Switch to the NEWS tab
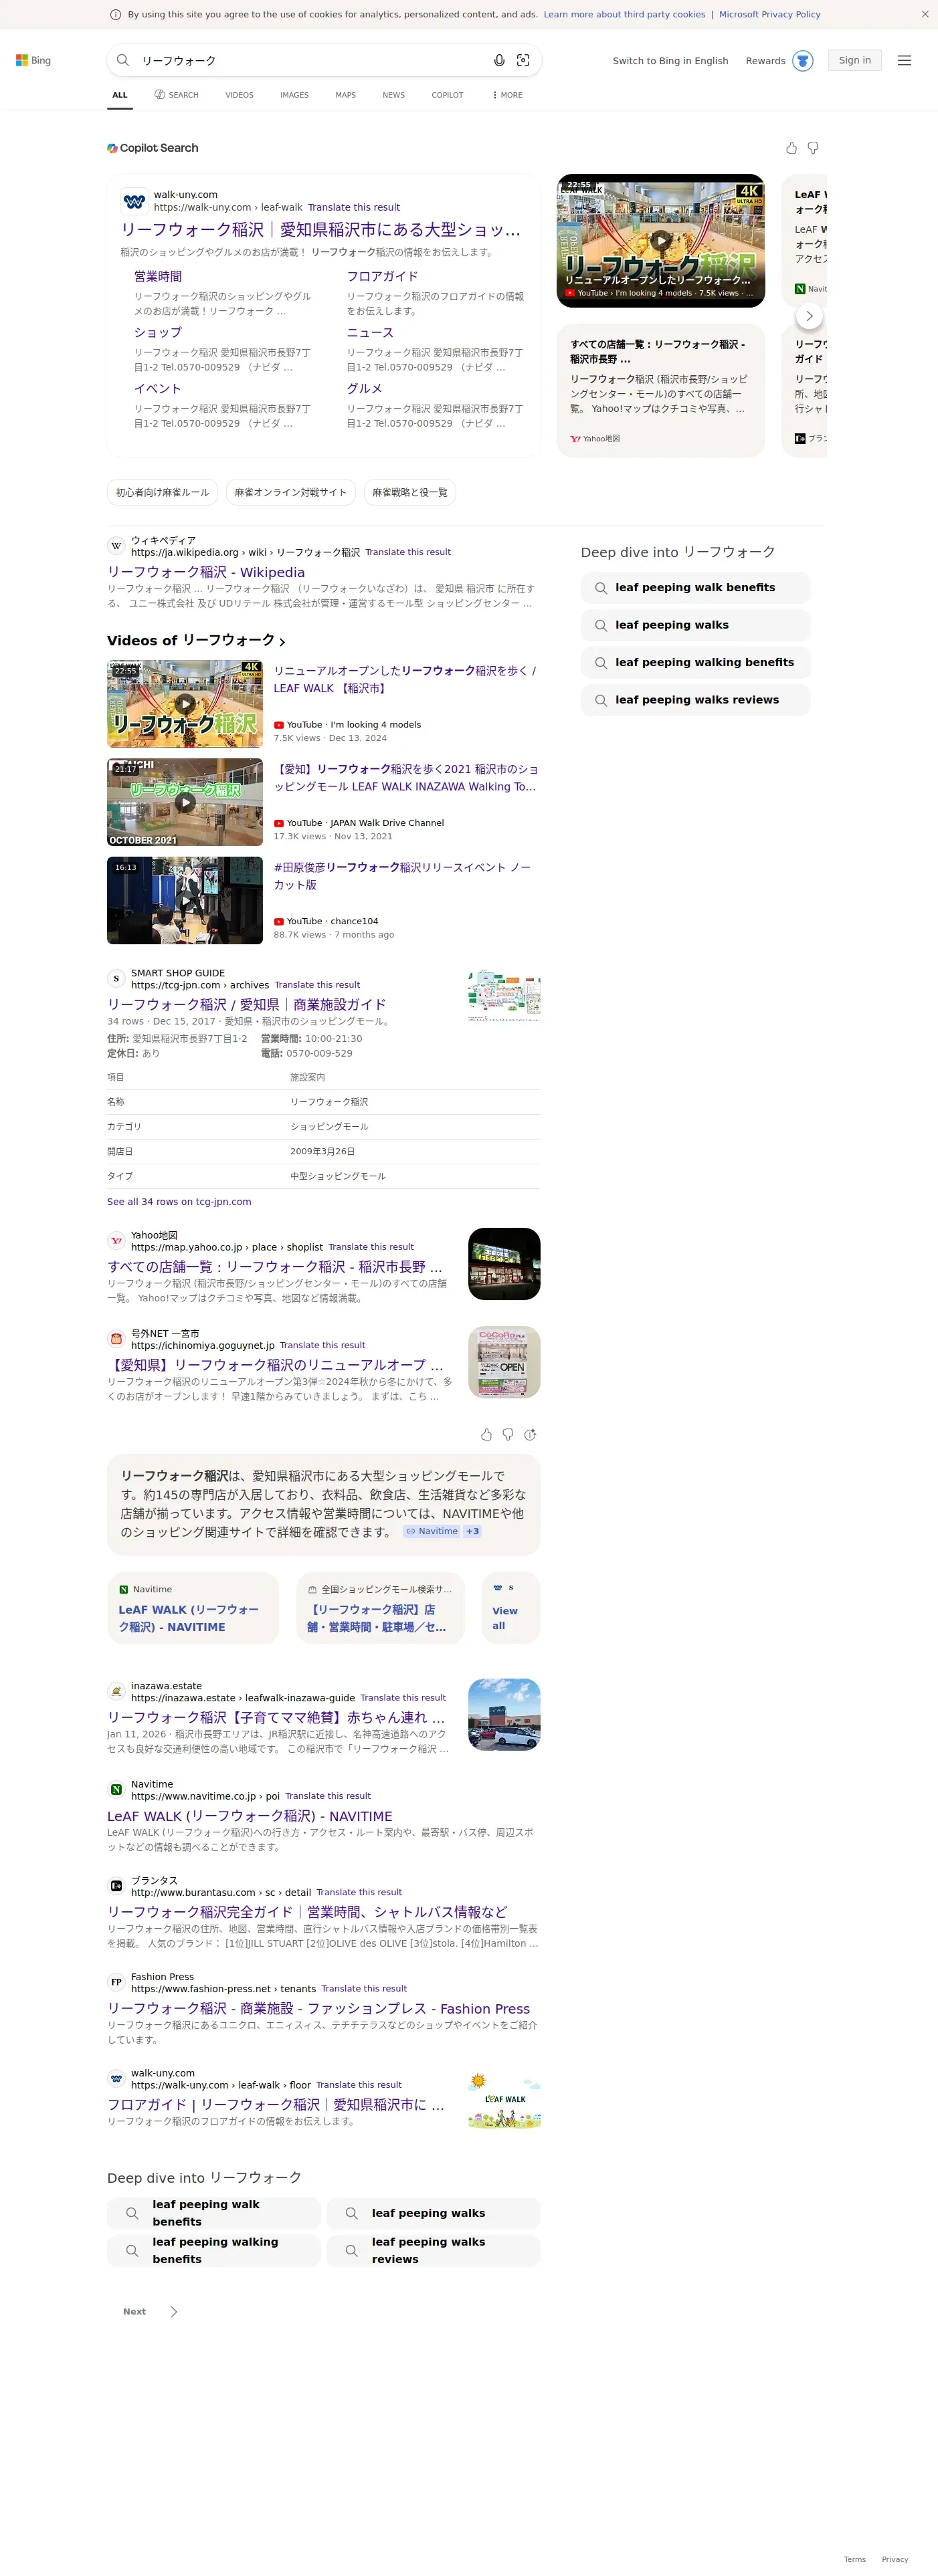 (x=394, y=95)
